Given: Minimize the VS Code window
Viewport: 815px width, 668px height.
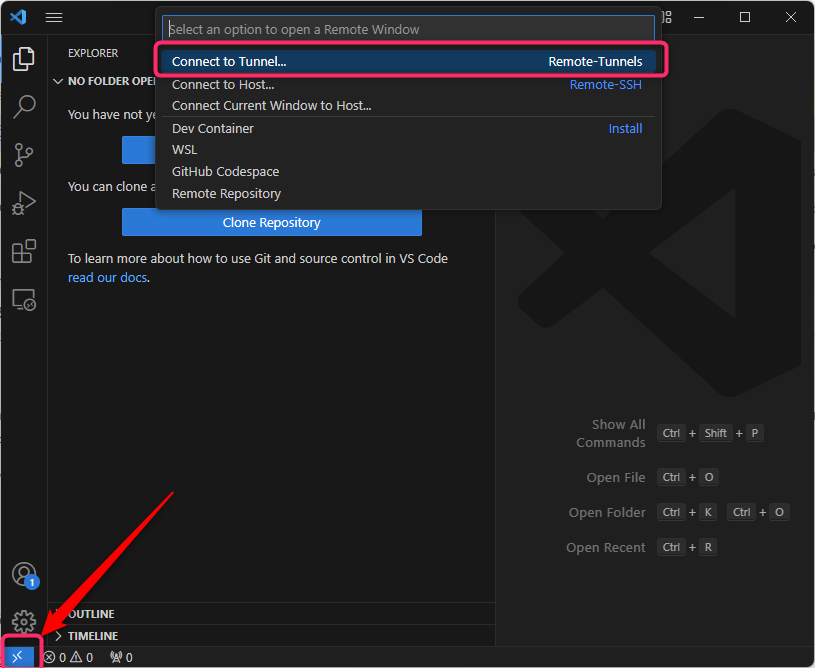Looking at the screenshot, I should coord(699,18).
